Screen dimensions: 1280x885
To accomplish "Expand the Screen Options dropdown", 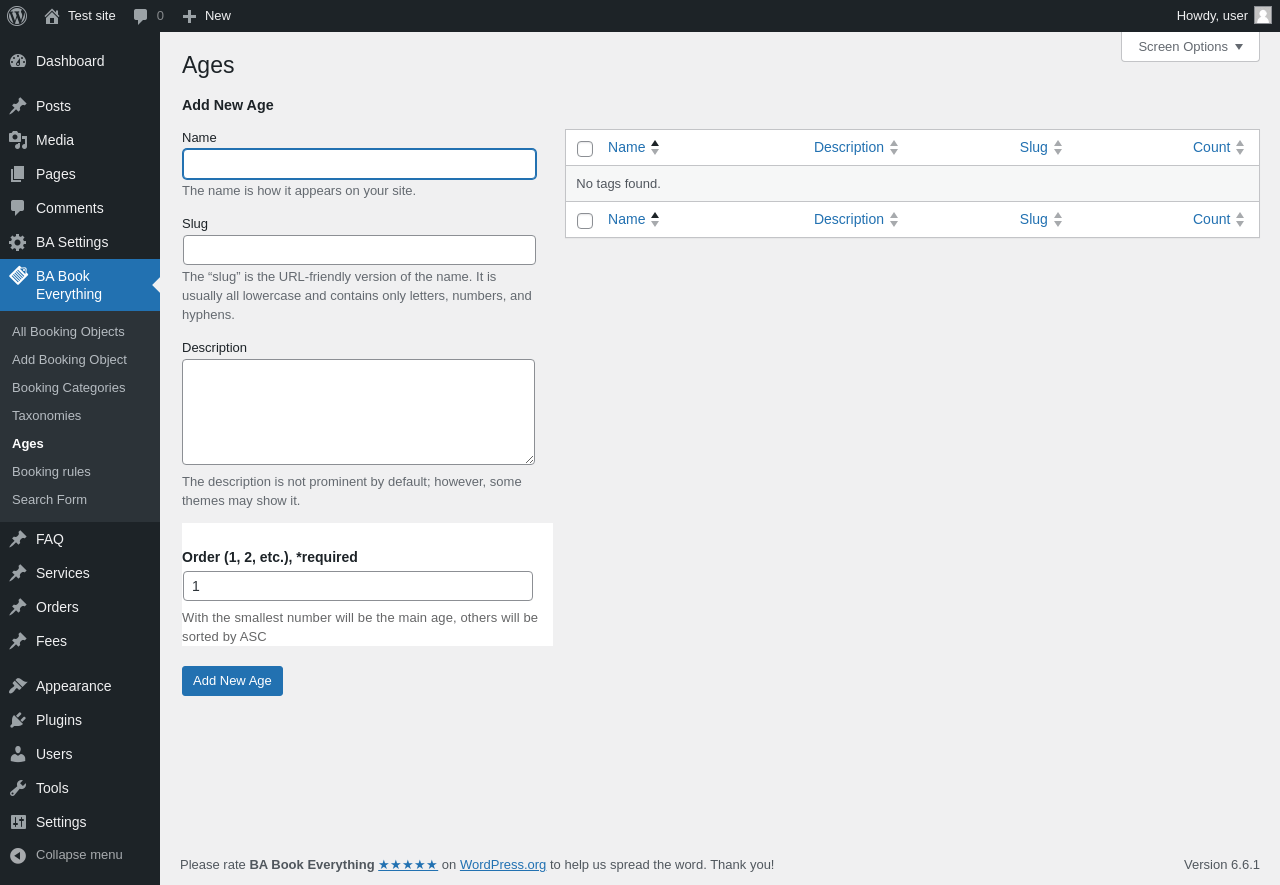I will point(1190,46).
